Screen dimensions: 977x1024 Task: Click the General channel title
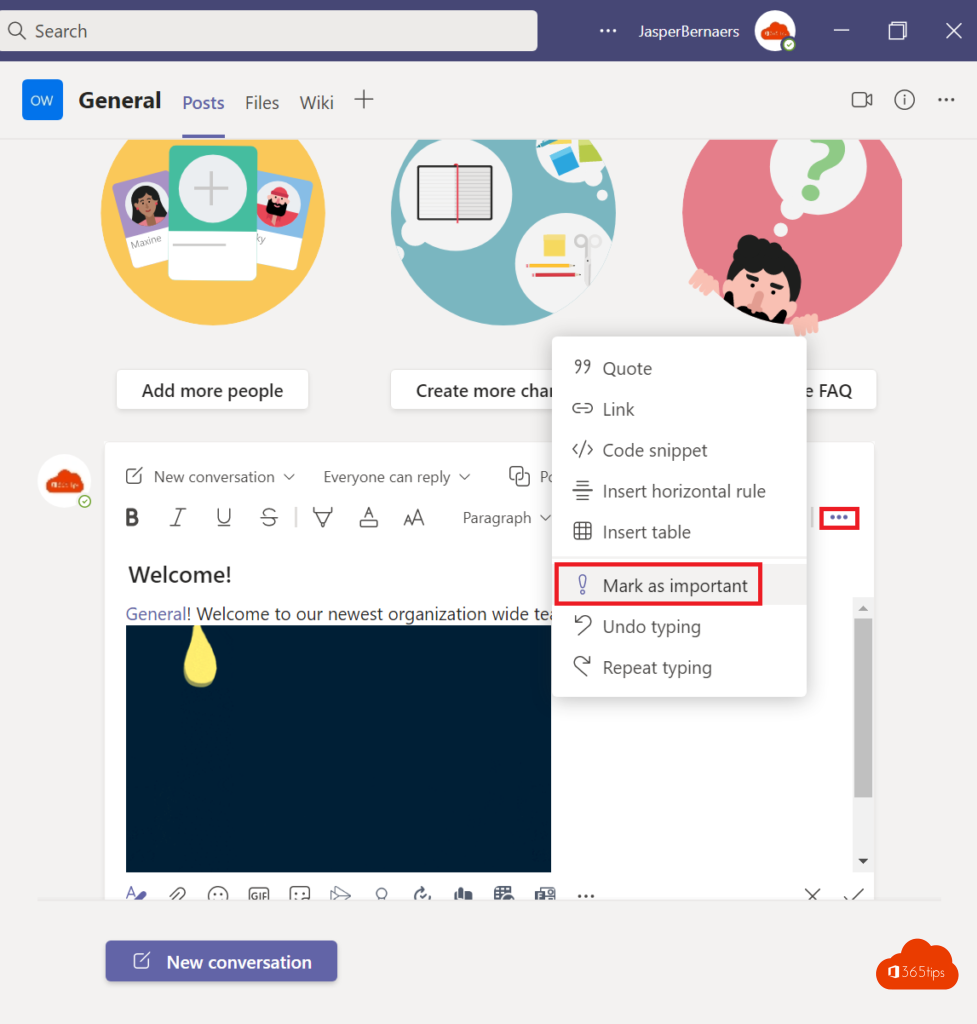[x=120, y=101]
